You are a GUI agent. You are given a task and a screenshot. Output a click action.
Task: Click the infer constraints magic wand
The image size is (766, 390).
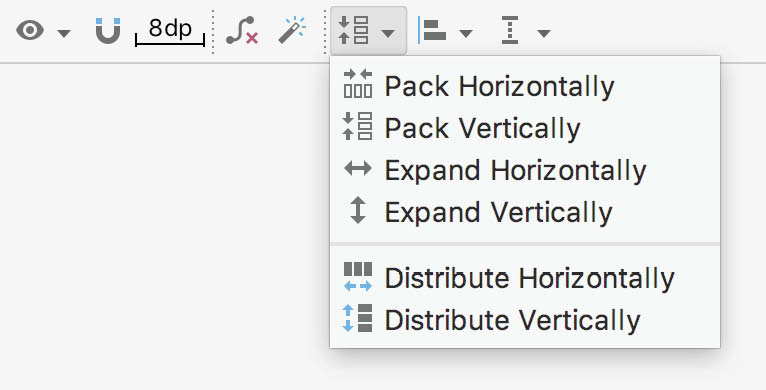point(292,30)
